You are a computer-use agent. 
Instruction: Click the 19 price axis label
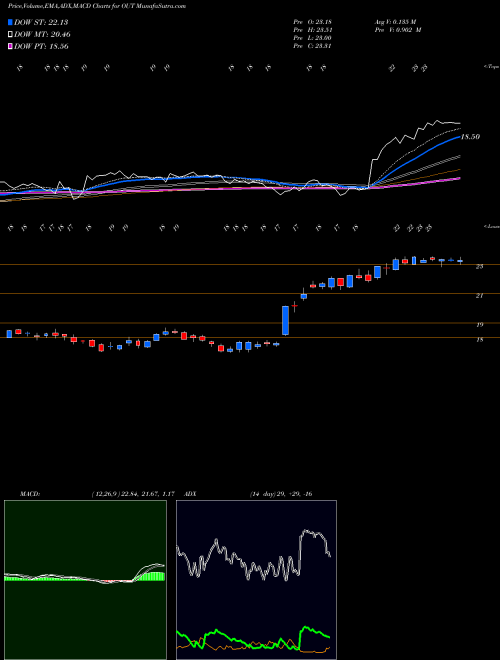[x=479, y=325]
